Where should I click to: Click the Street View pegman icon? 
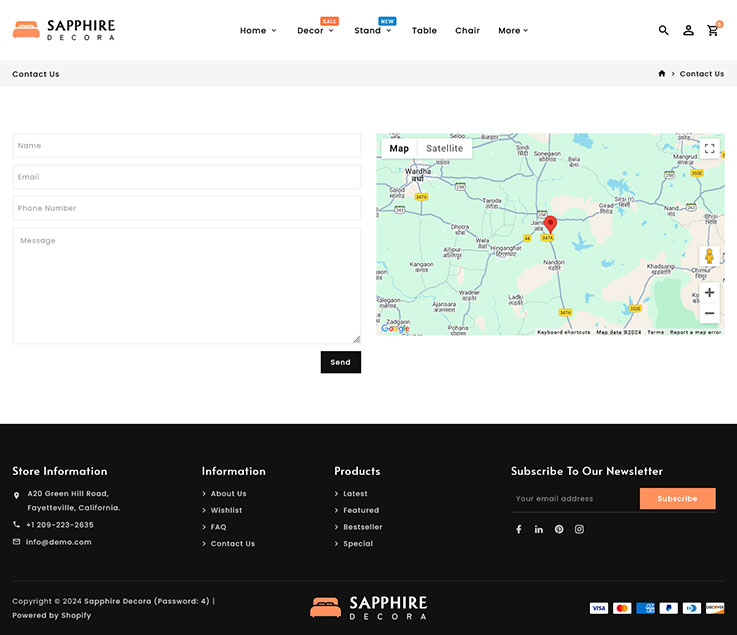(709, 256)
